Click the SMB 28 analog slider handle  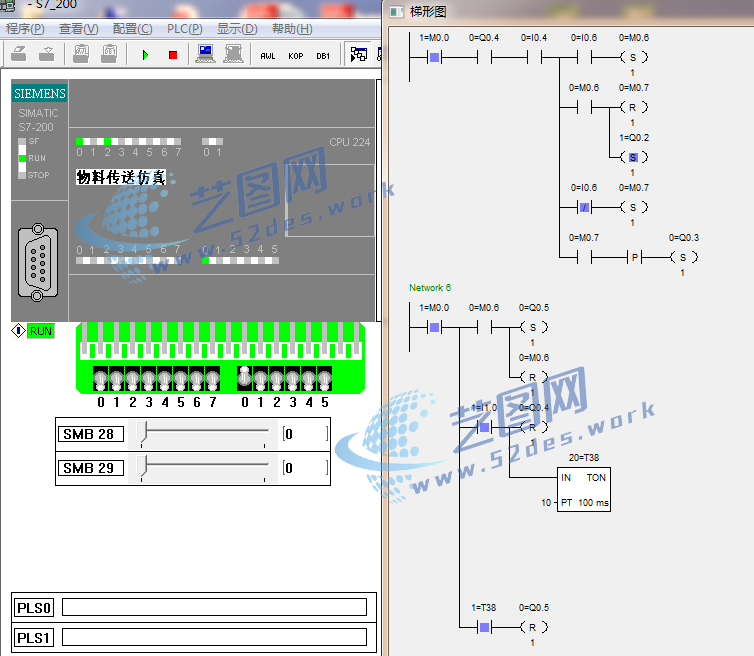click(141, 433)
